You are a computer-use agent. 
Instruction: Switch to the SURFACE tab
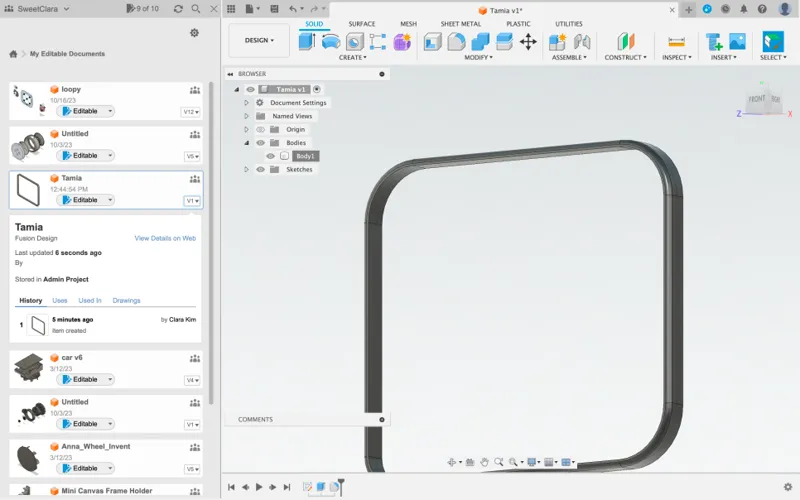pos(362,24)
